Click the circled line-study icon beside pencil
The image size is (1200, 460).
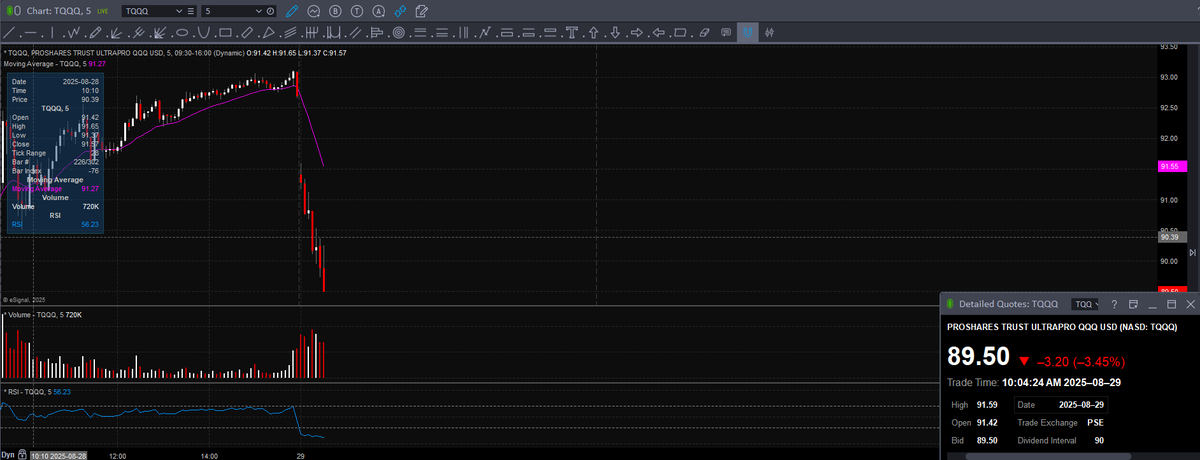[x=313, y=11]
